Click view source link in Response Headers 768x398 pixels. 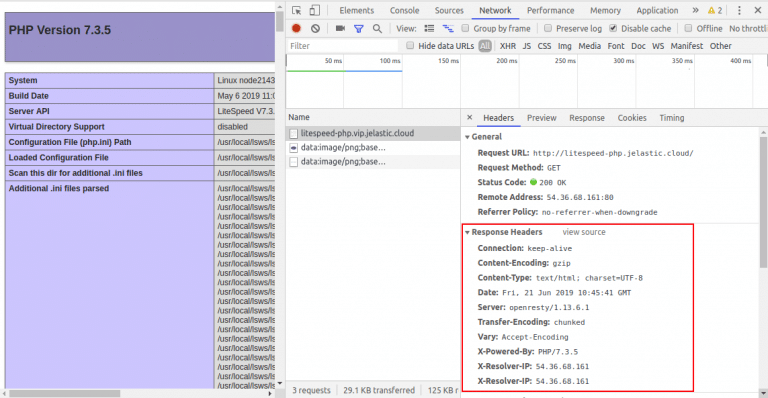click(x=584, y=232)
